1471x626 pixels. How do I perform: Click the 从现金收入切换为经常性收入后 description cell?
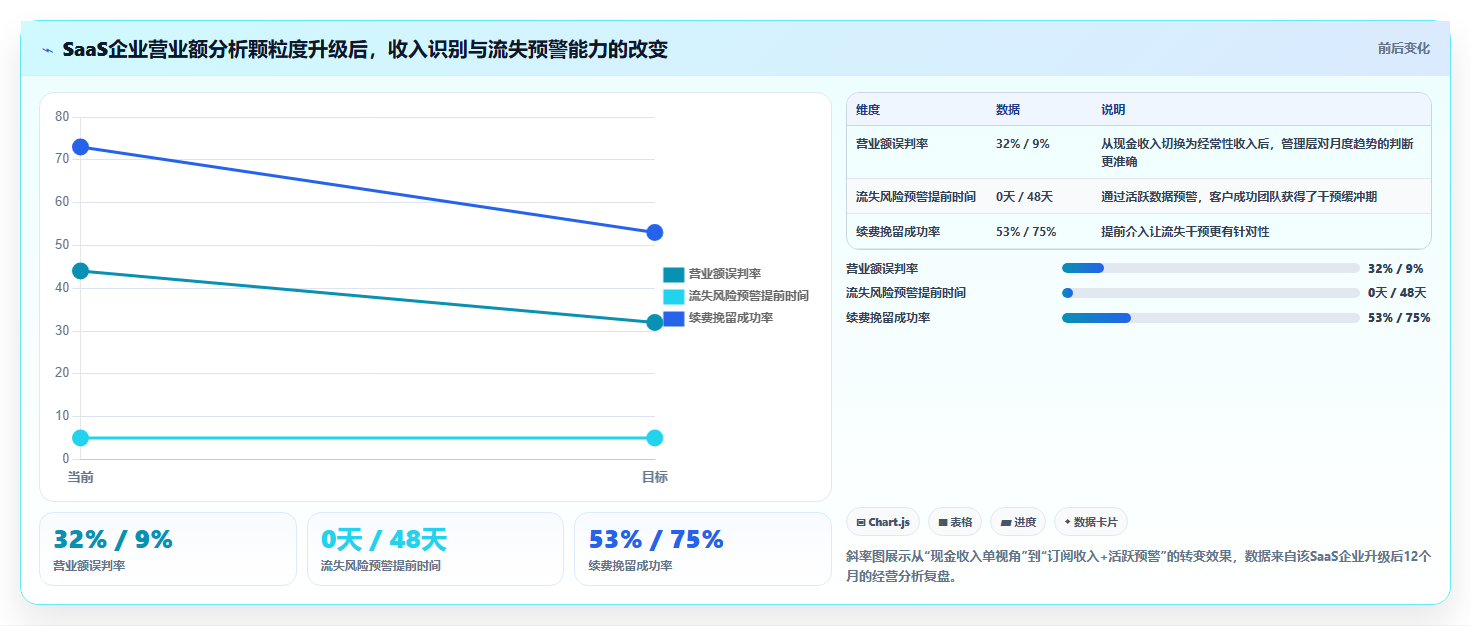(1262, 153)
